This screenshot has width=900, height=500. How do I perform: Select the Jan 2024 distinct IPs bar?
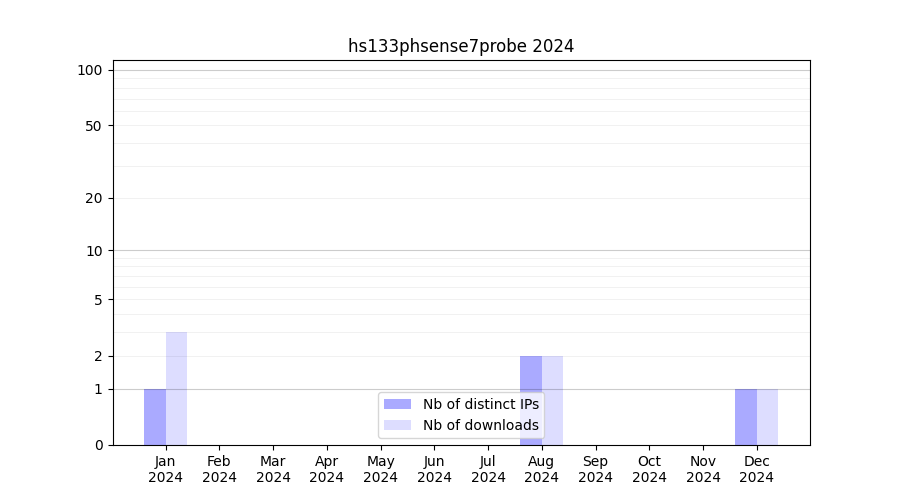click(x=155, y=417)
